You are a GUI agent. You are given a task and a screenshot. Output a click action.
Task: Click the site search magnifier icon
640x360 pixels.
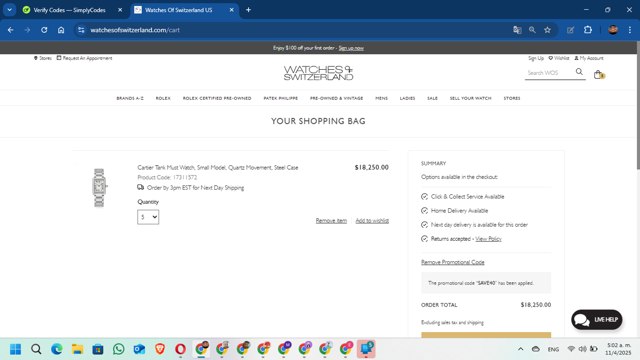(x=579, y=72)
